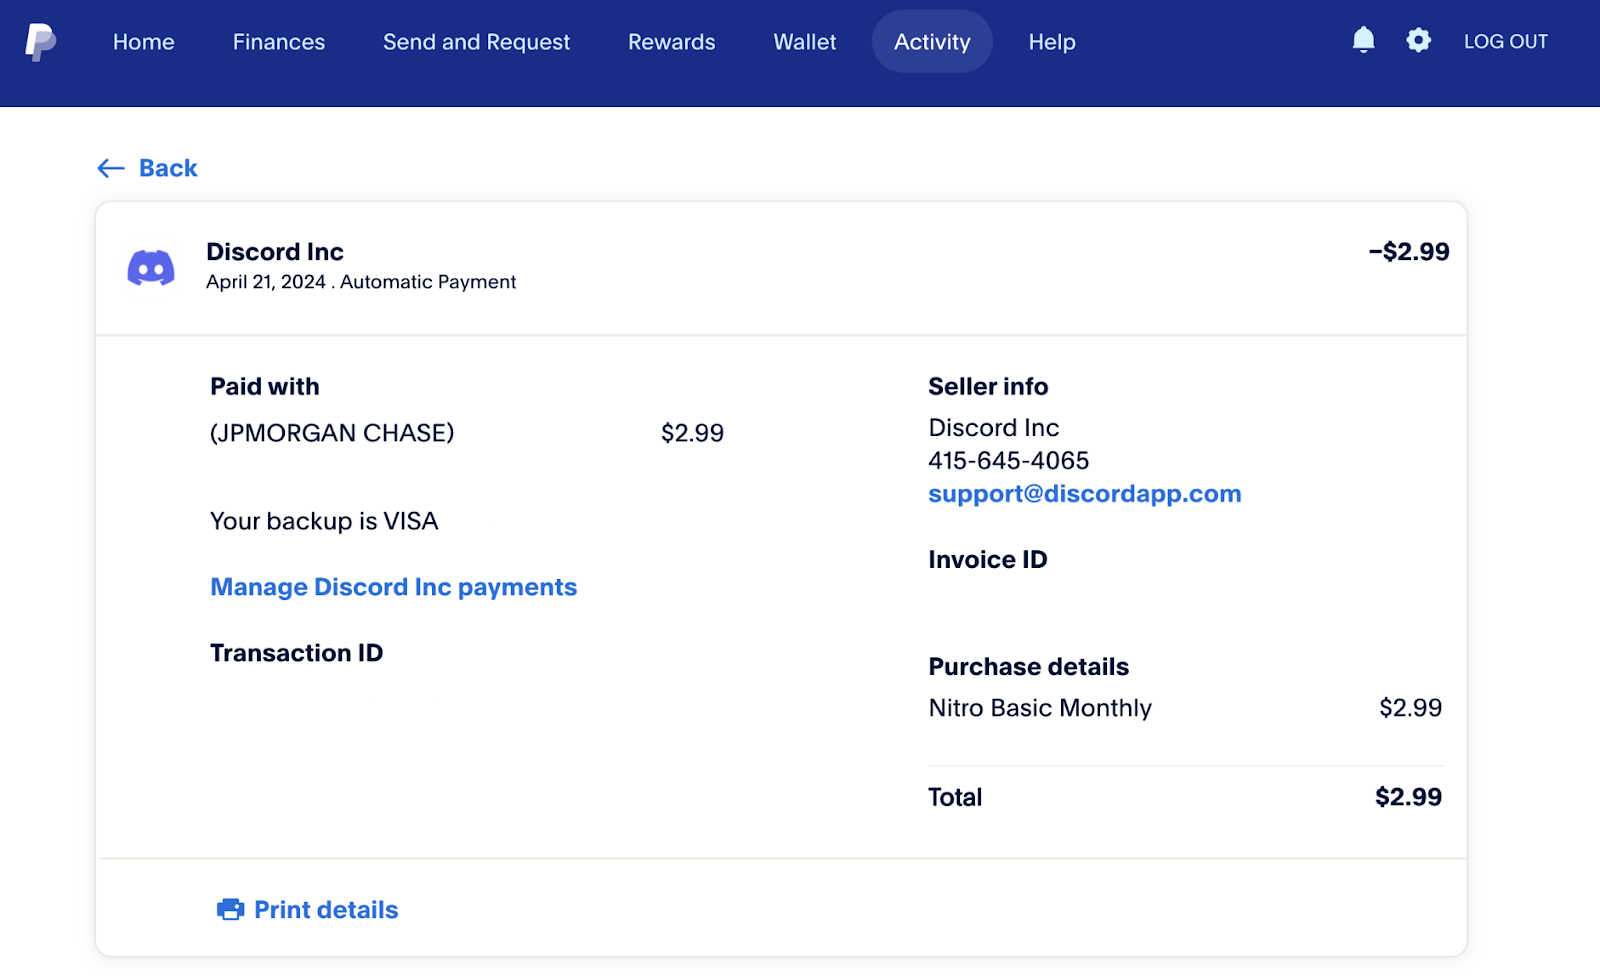Viewport: 1600px width, 979px height.
Task: Go to the Home tab
Action: 143,42
